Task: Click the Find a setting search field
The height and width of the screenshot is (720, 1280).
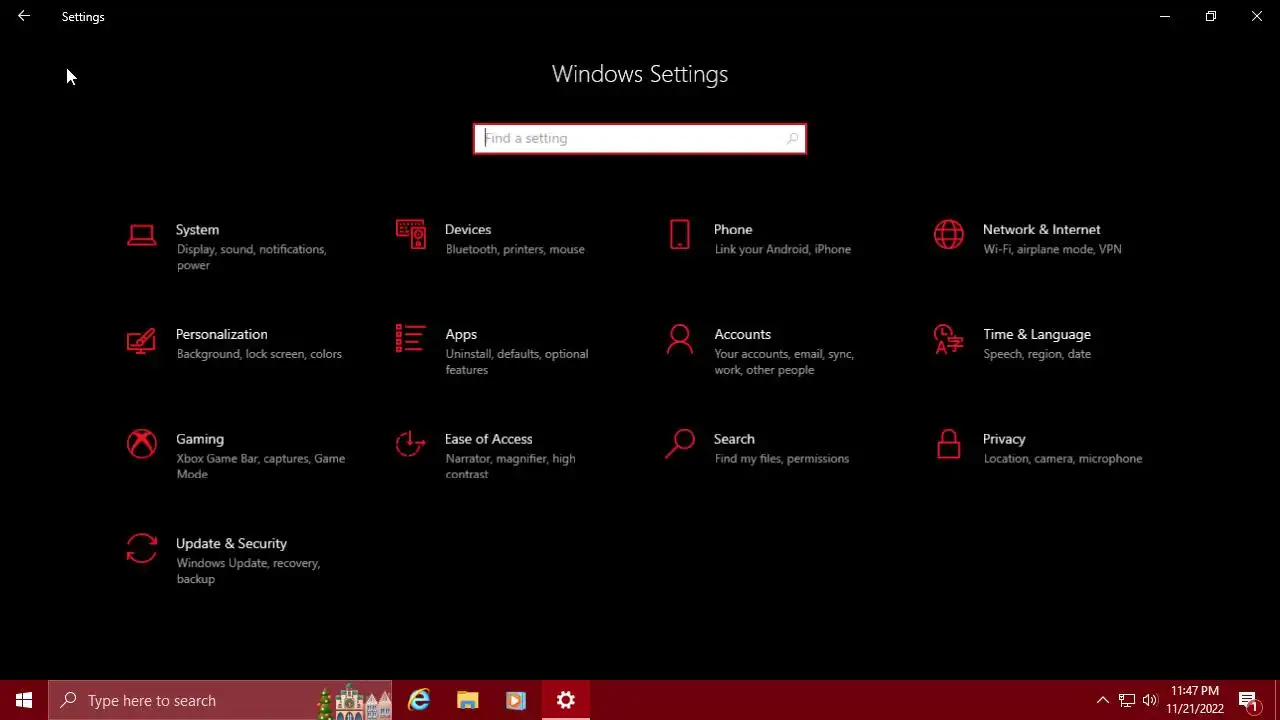Action: [640, 138]
